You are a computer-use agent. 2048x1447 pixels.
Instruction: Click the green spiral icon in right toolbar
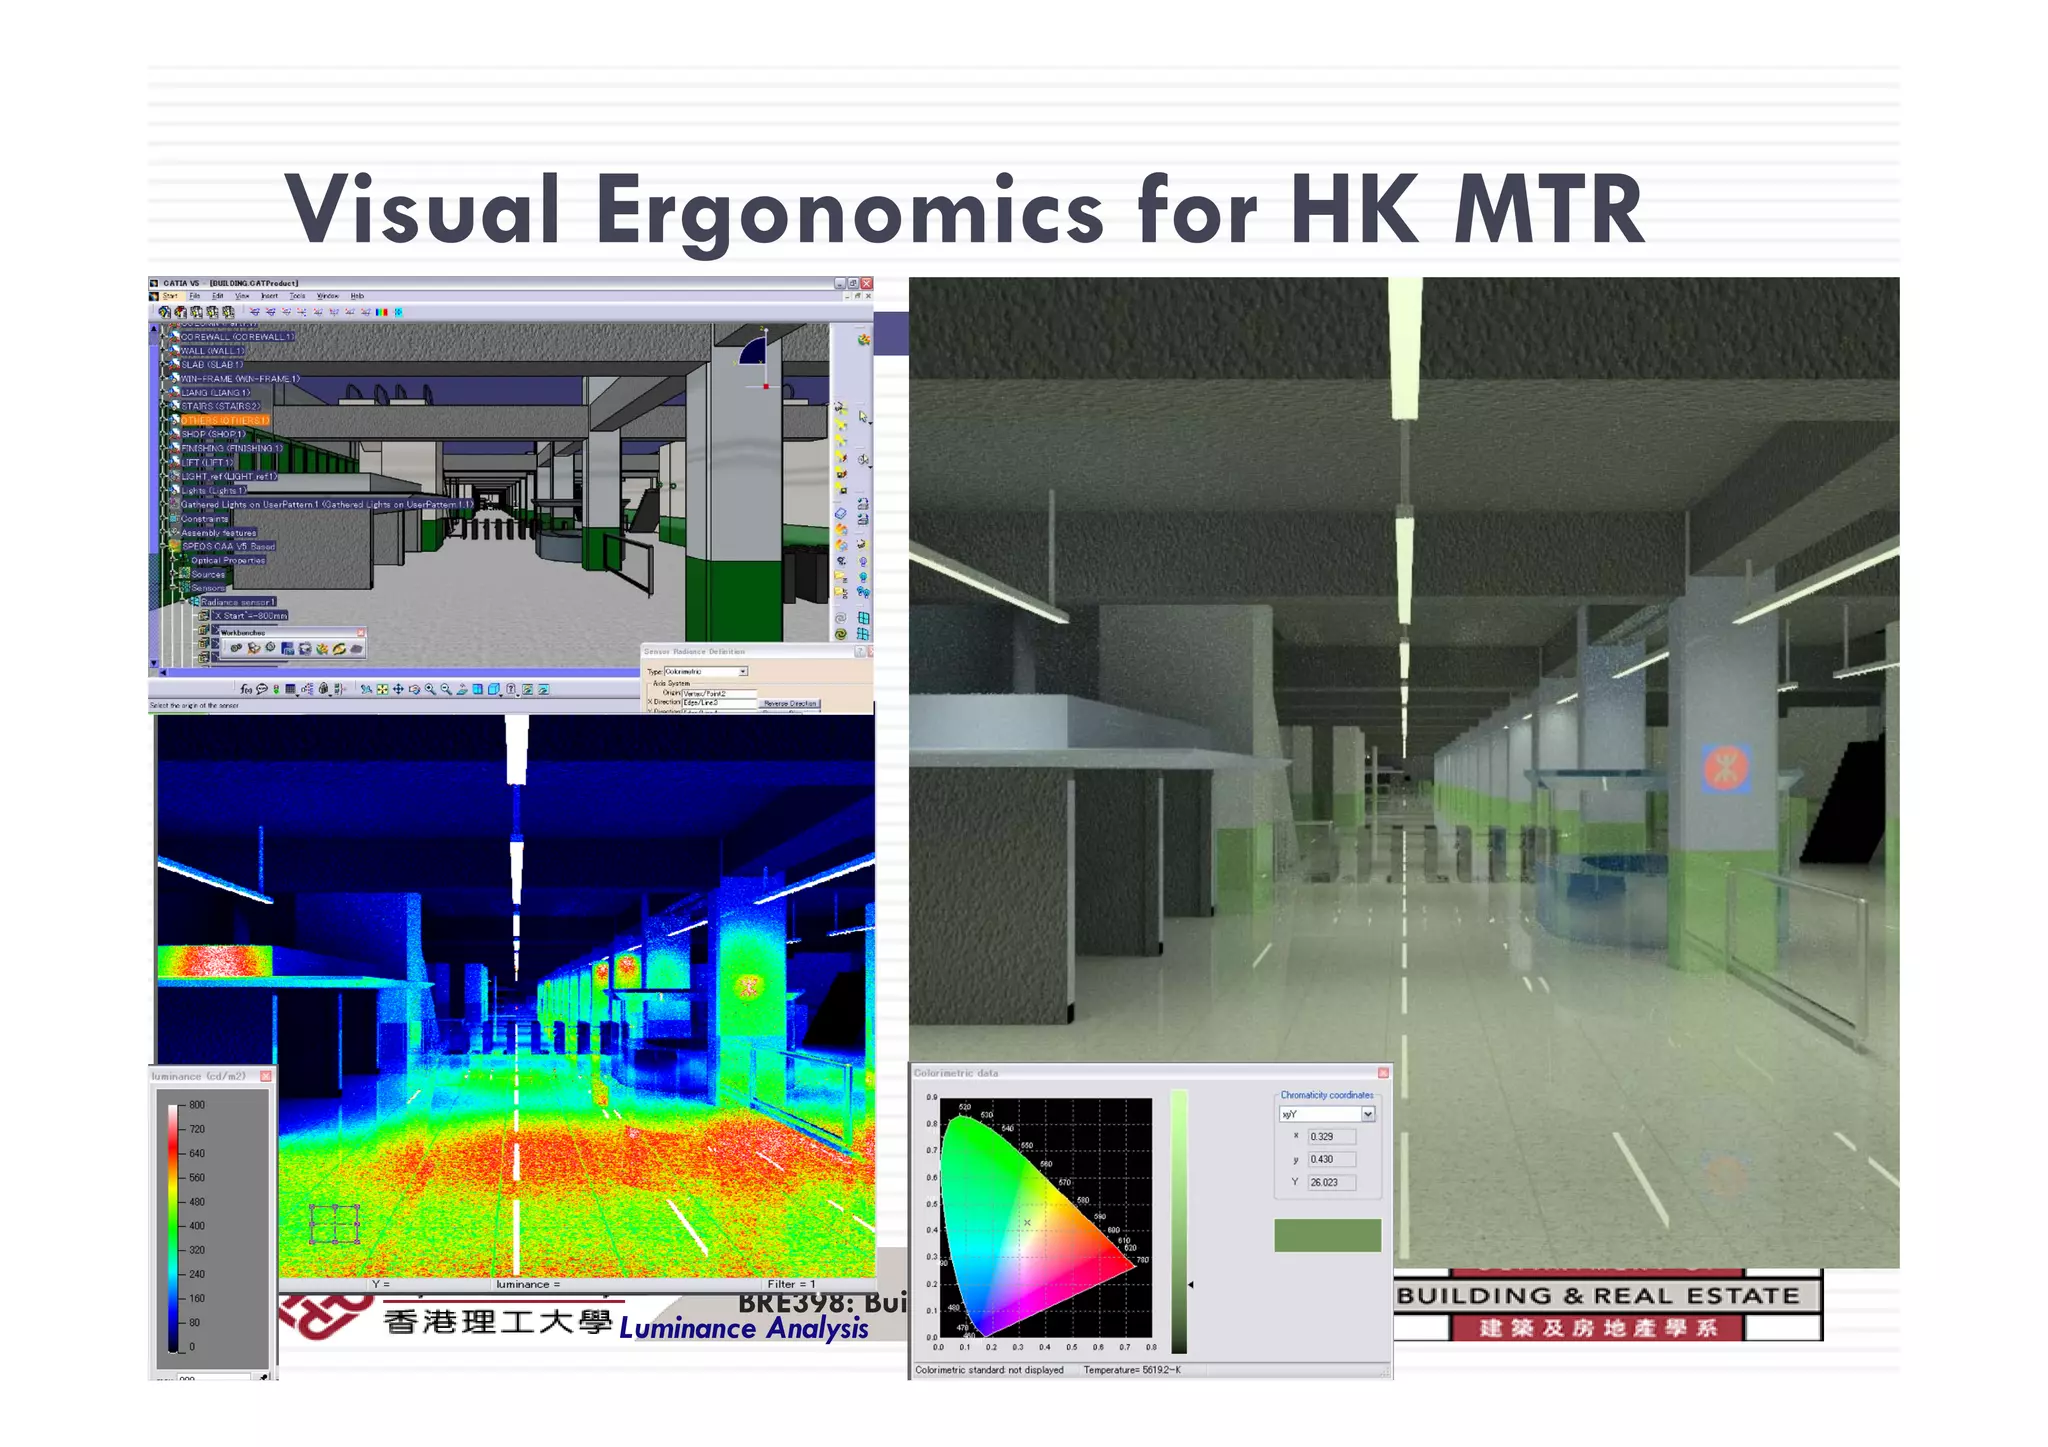(841, 634)
